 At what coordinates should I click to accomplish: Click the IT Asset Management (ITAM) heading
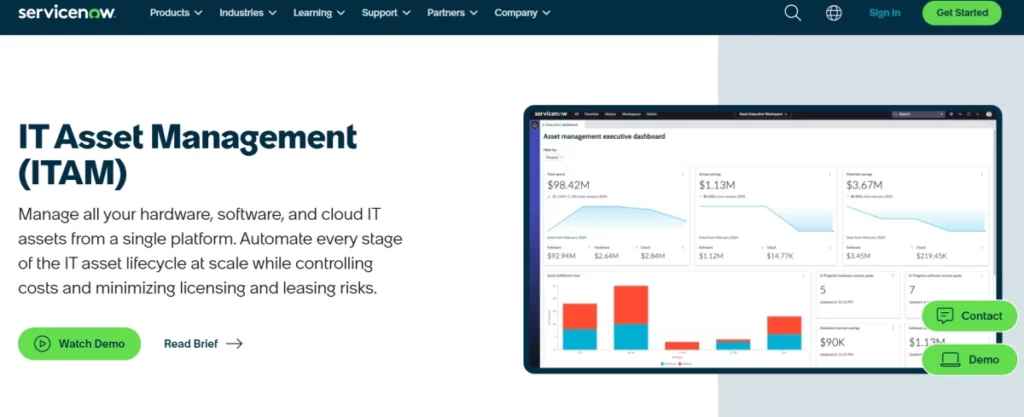[187, 155]
